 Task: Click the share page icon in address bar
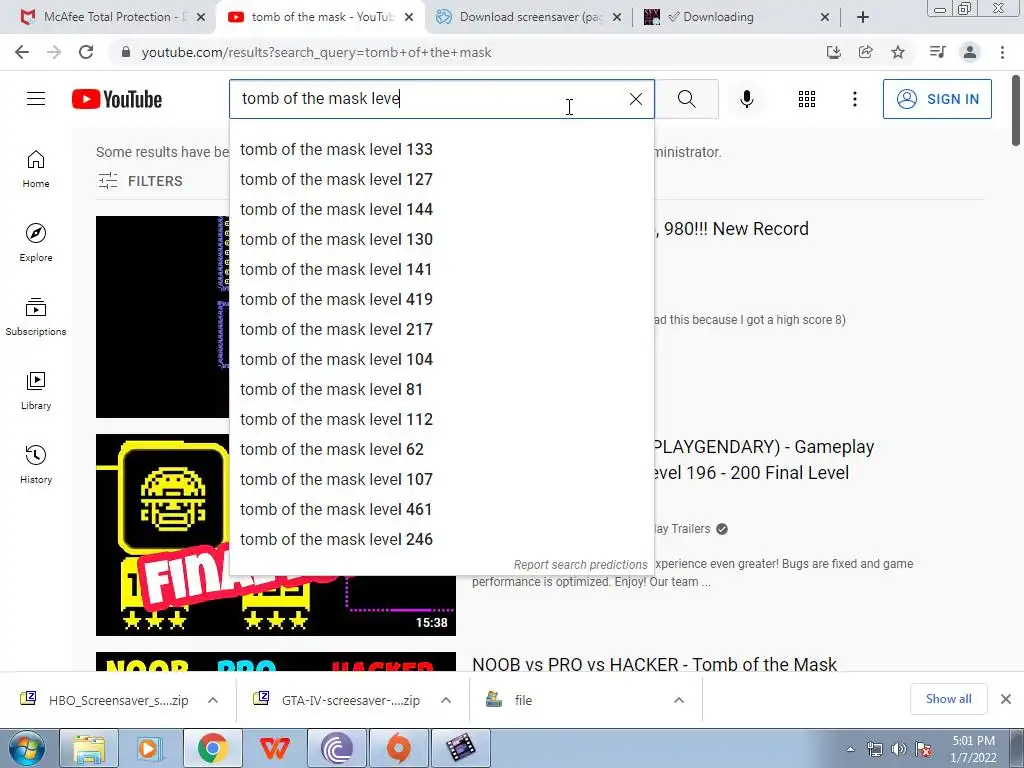click(x=865, y=52)
